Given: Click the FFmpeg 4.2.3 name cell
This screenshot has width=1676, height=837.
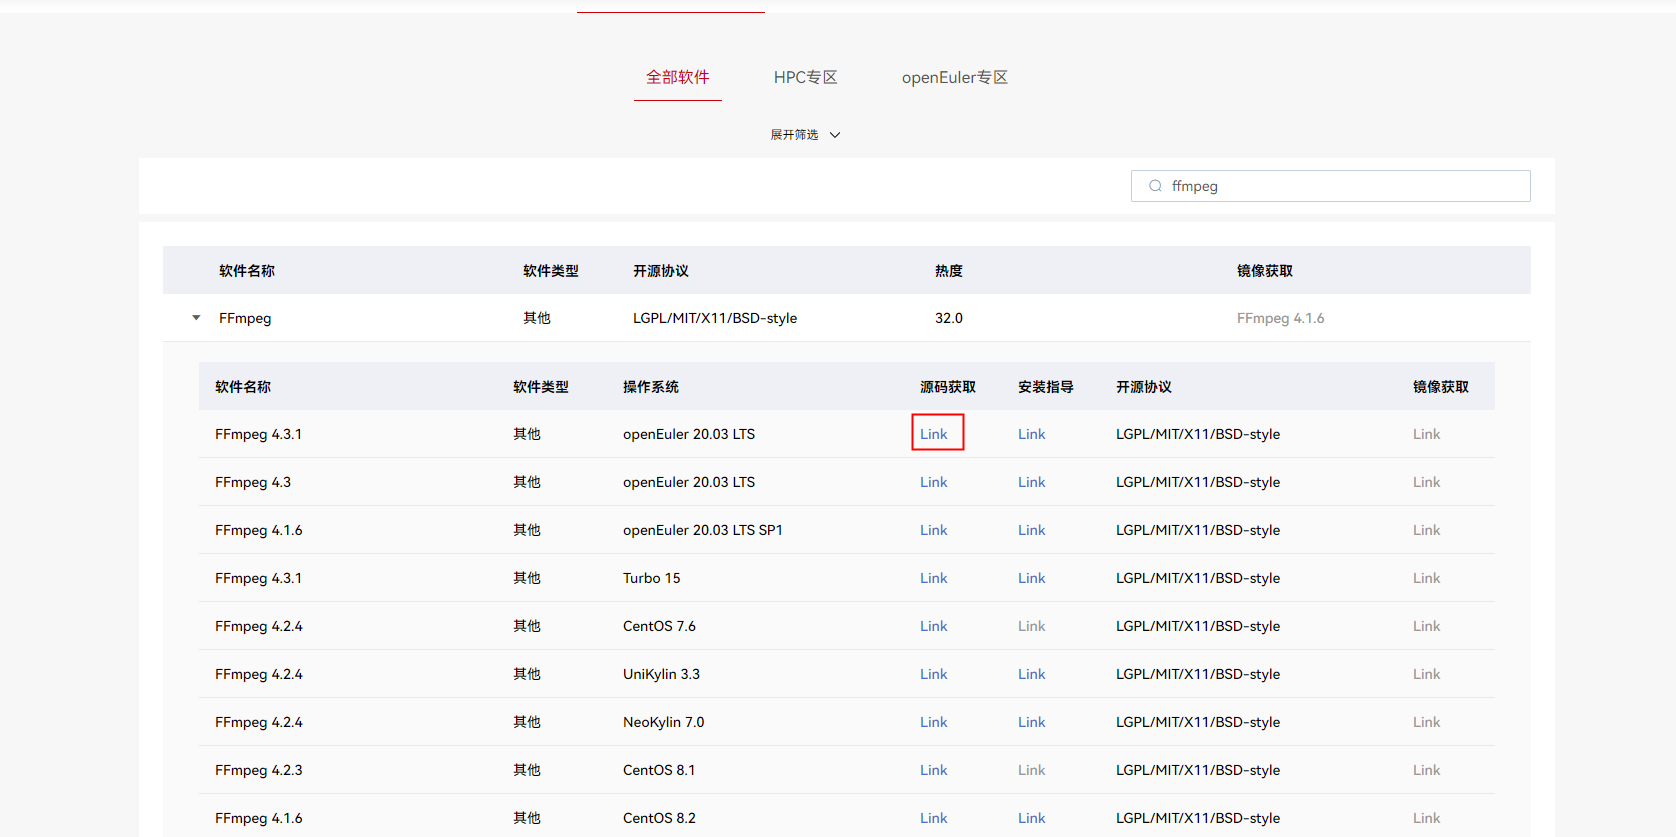Looking at the screenshot, I should (x=259, y=770).
